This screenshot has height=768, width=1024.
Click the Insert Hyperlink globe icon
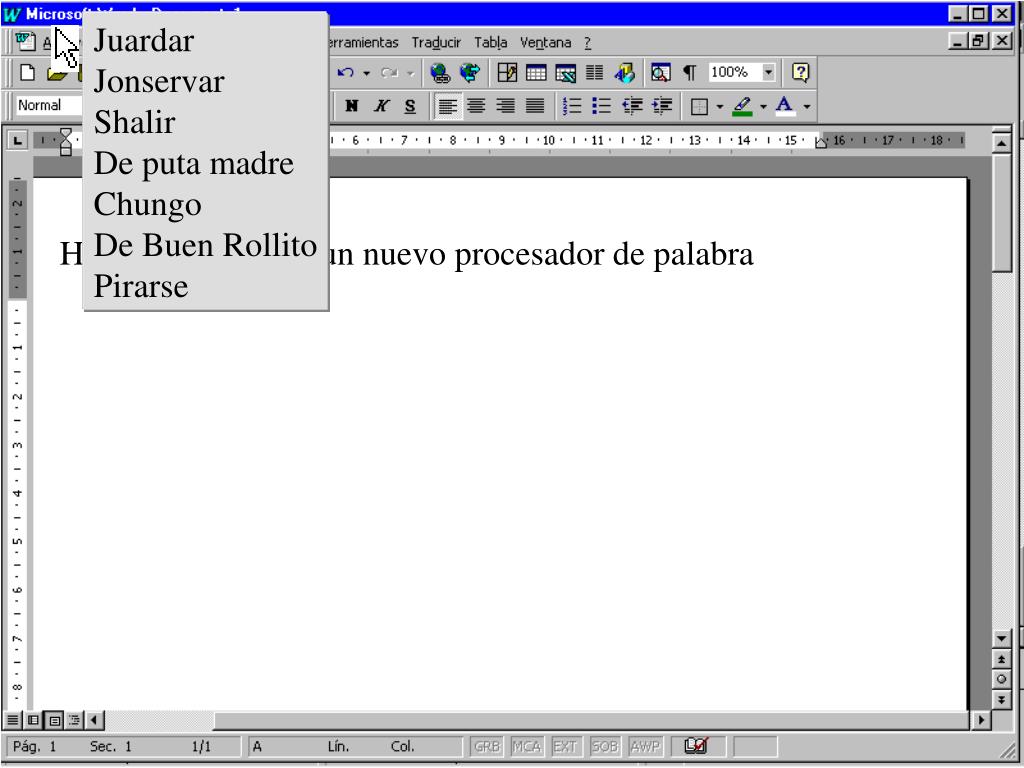pyautogui.click(x=440, y=72)
